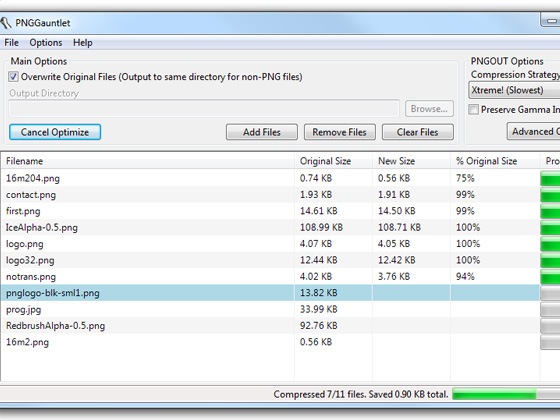The height and width of the screenshot is (420, 560).
Task: Click the Add Files button
Action: [x=262, y=132]
